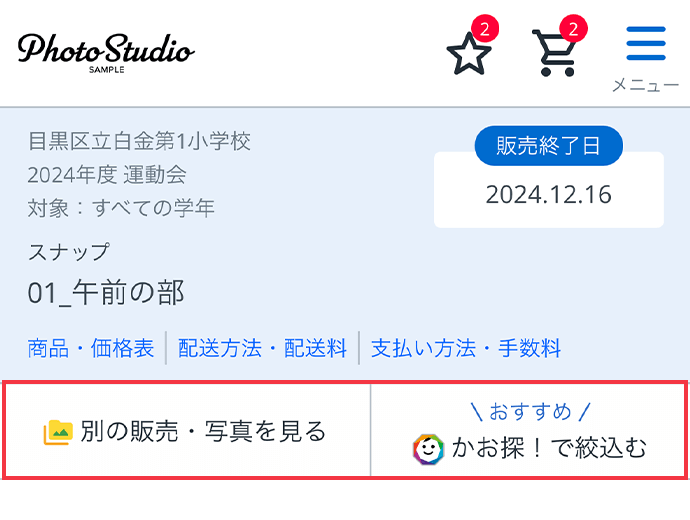
Task: Open the shopping cart icon
Action: [555, 54]
